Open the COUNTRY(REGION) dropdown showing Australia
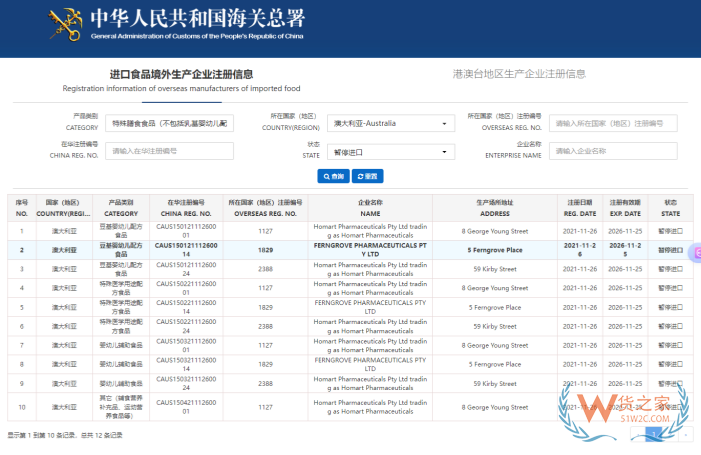Screen dimensions: 701x455 tap(391, 123)
